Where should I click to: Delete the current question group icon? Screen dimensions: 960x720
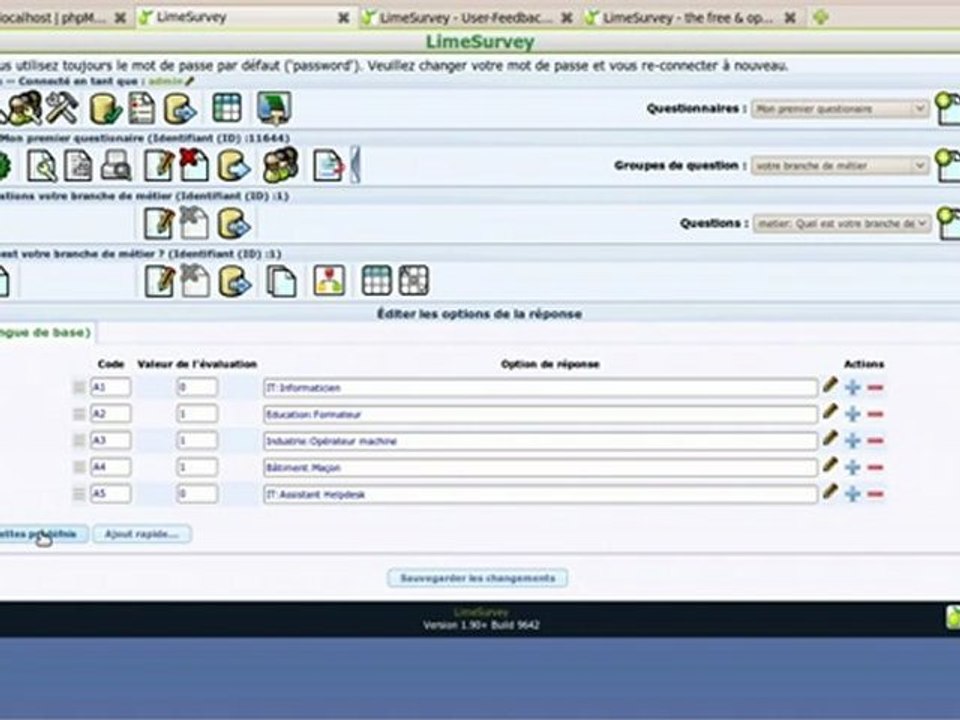194,222
